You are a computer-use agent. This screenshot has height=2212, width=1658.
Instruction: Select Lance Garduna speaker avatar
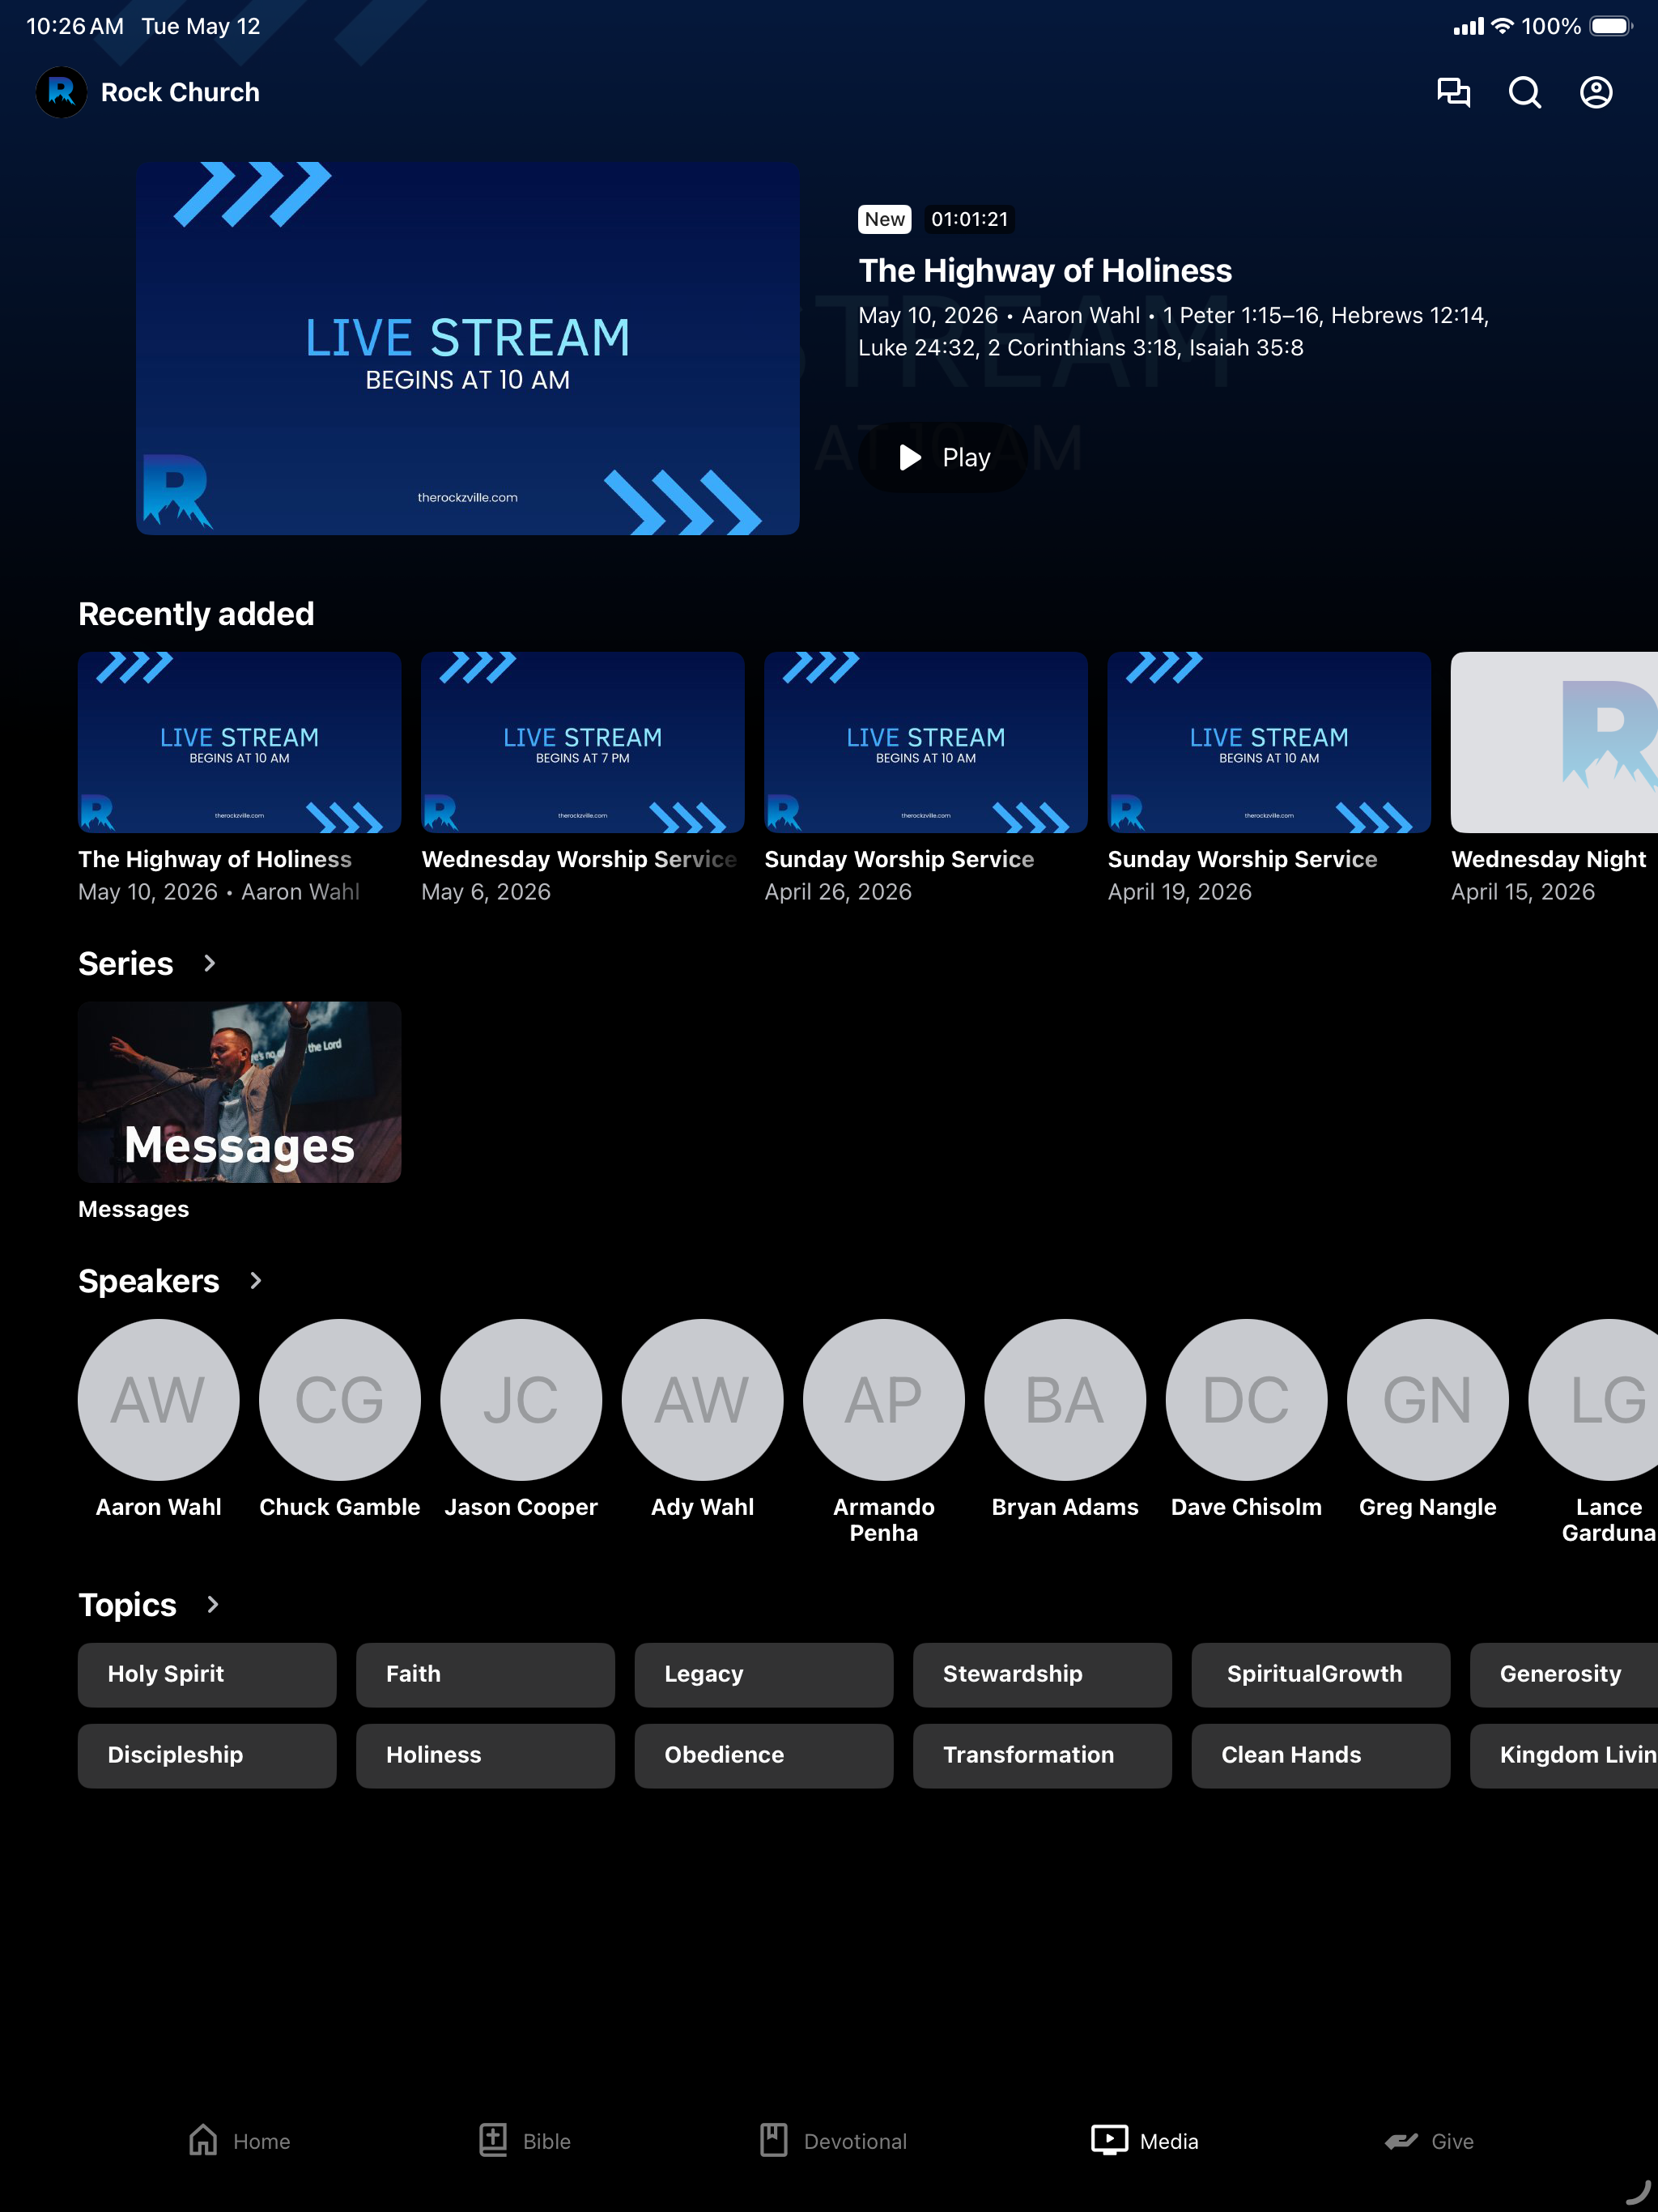[x=1594, y=1399]
